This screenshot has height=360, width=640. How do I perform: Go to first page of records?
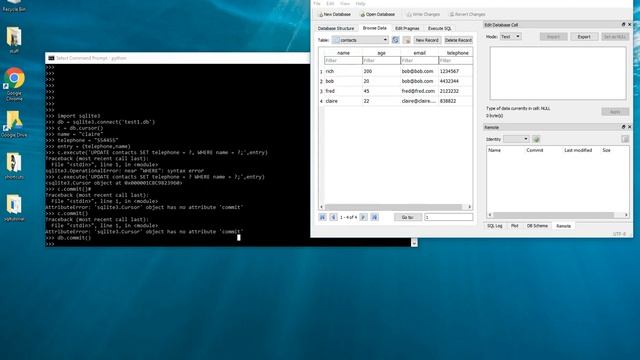pos(322,217)
